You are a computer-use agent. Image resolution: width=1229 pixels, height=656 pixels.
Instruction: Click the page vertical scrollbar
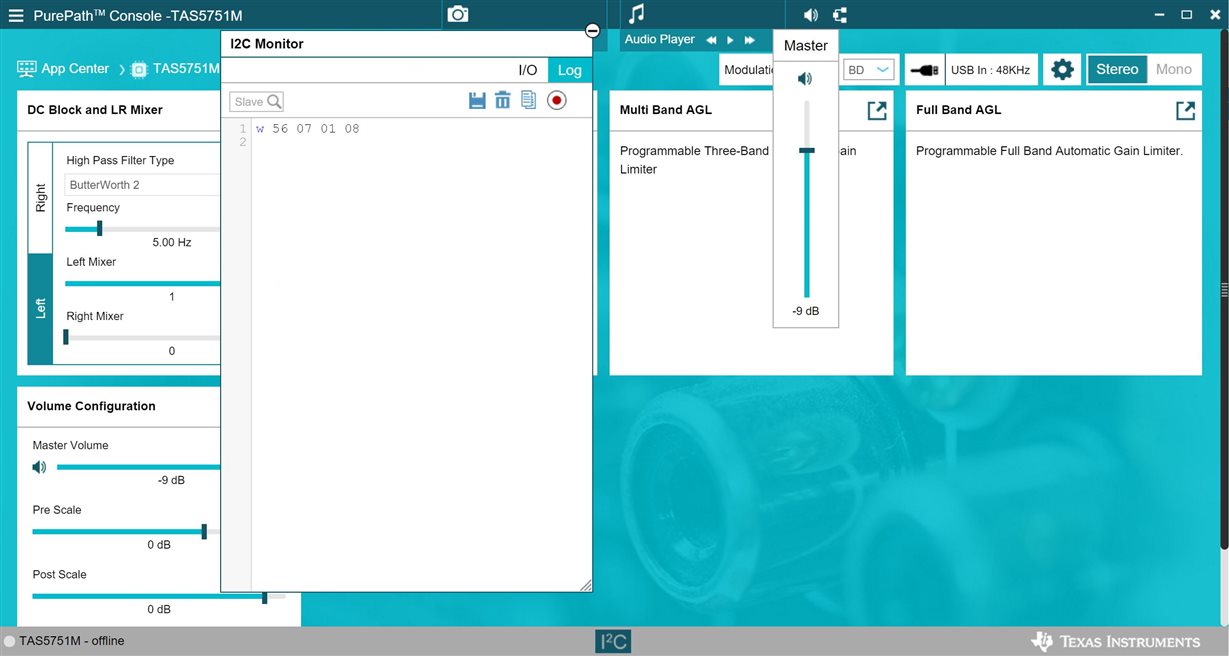coord(1224,290)
